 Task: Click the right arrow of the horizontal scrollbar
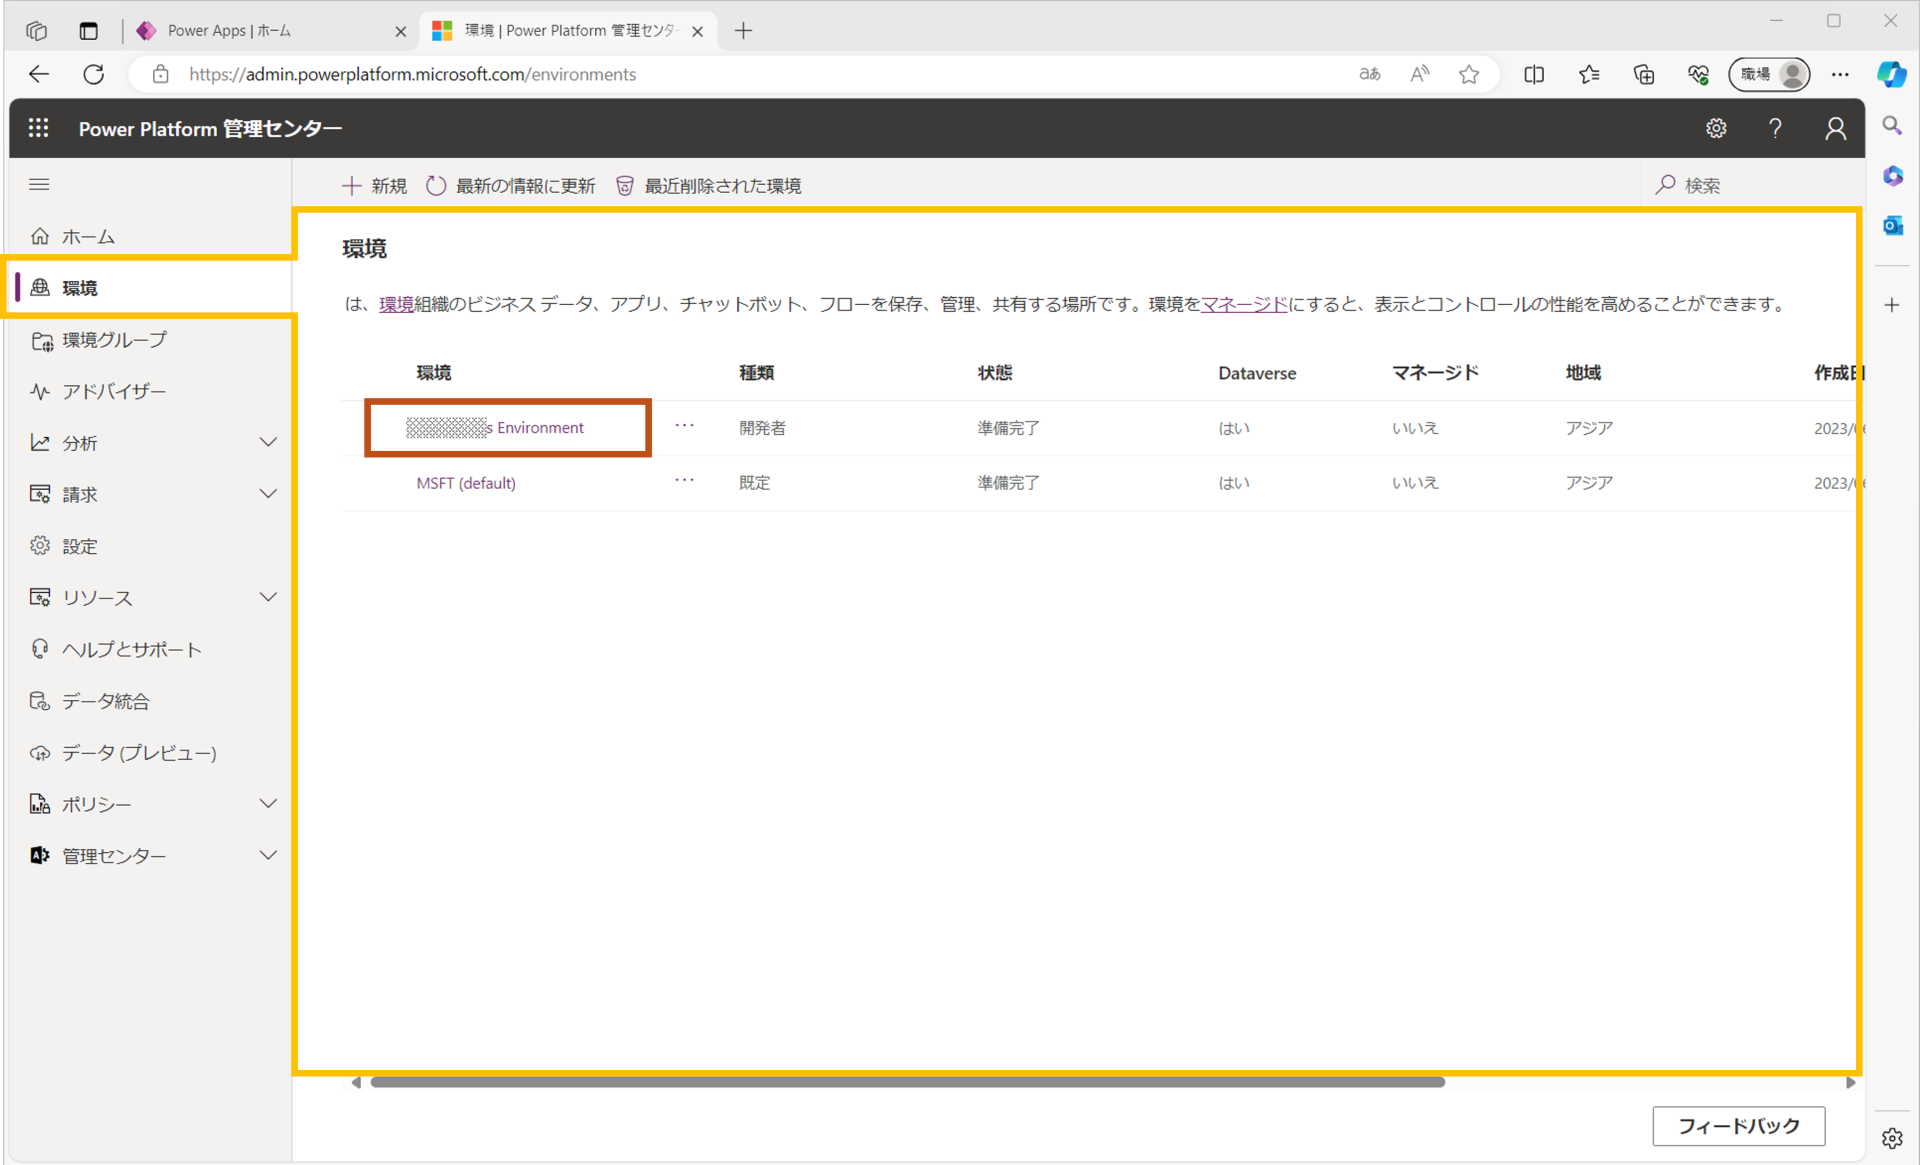[1850, 1082]
